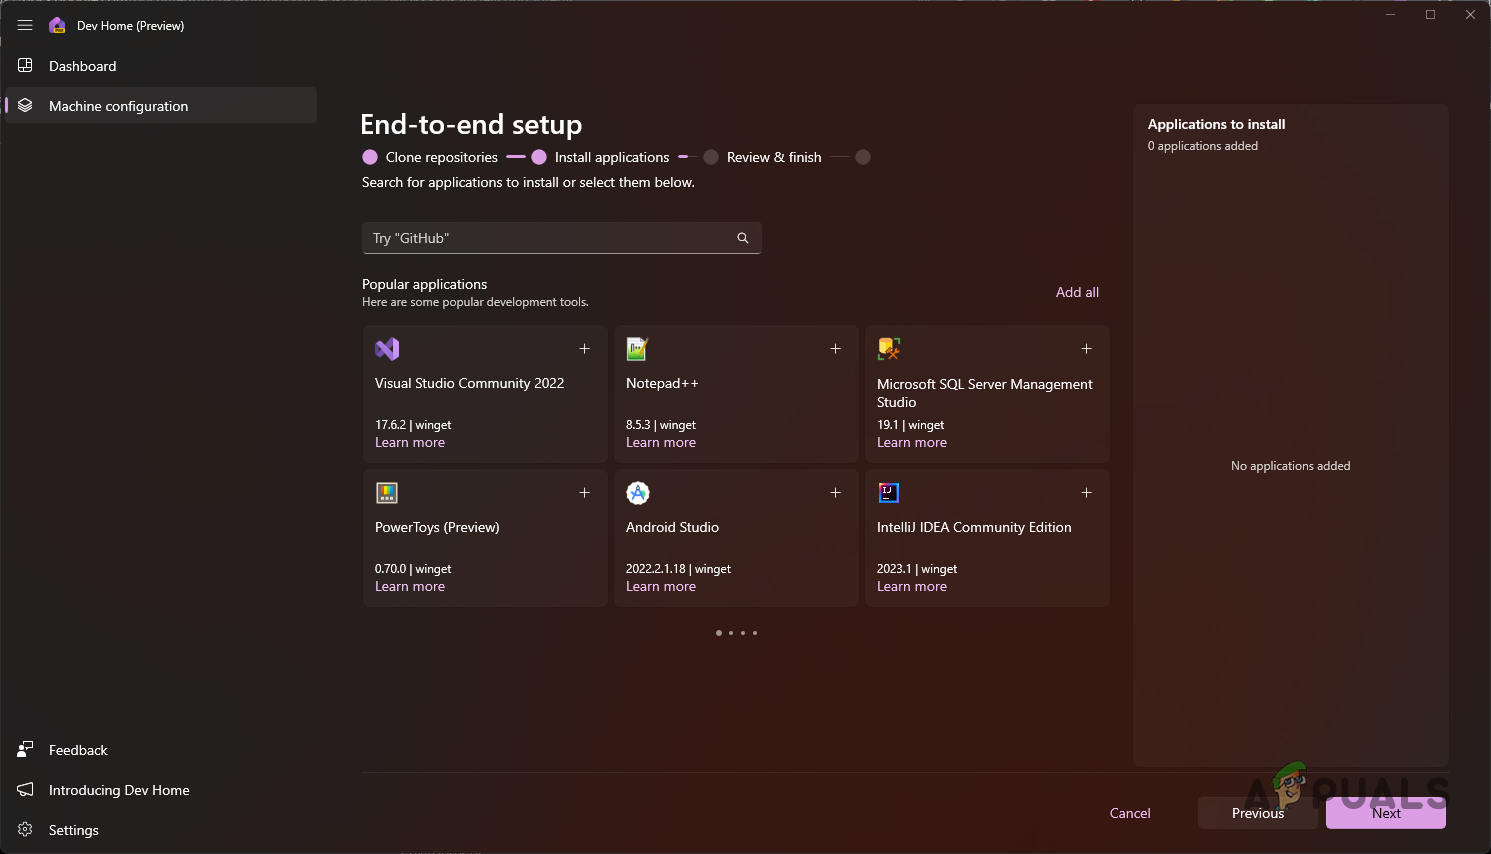Click the second pagination dot below applications
1491x854 pixels.
[x=730, y=633]
